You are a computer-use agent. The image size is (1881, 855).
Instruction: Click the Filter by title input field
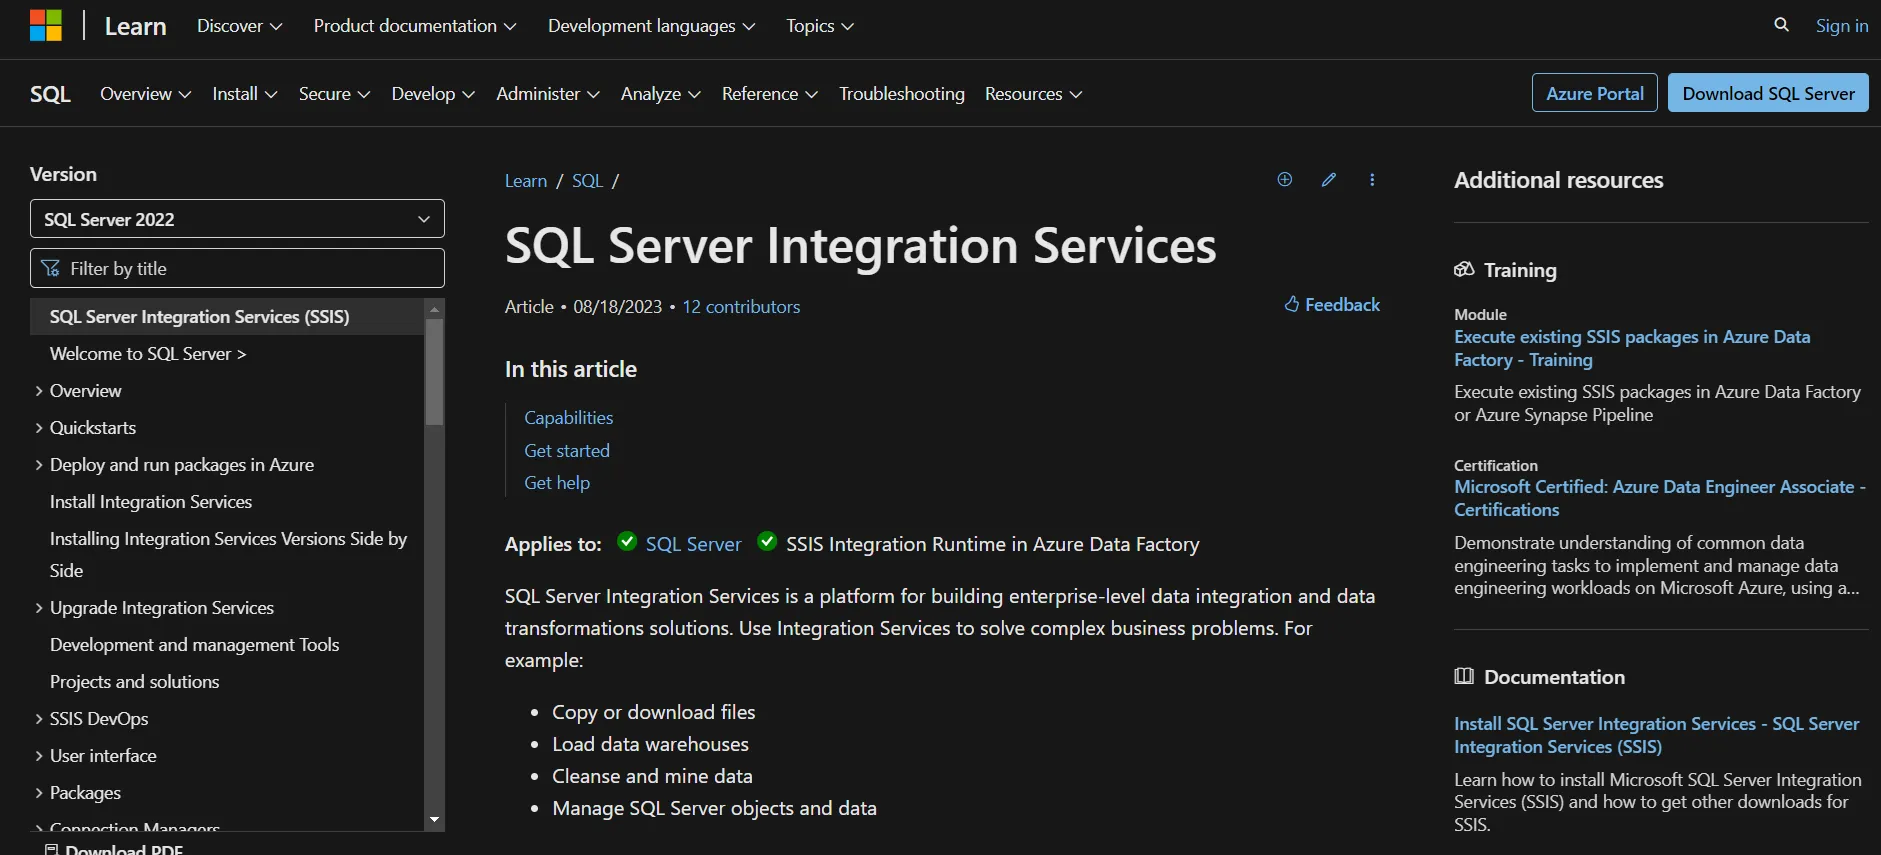pos(237,268)
